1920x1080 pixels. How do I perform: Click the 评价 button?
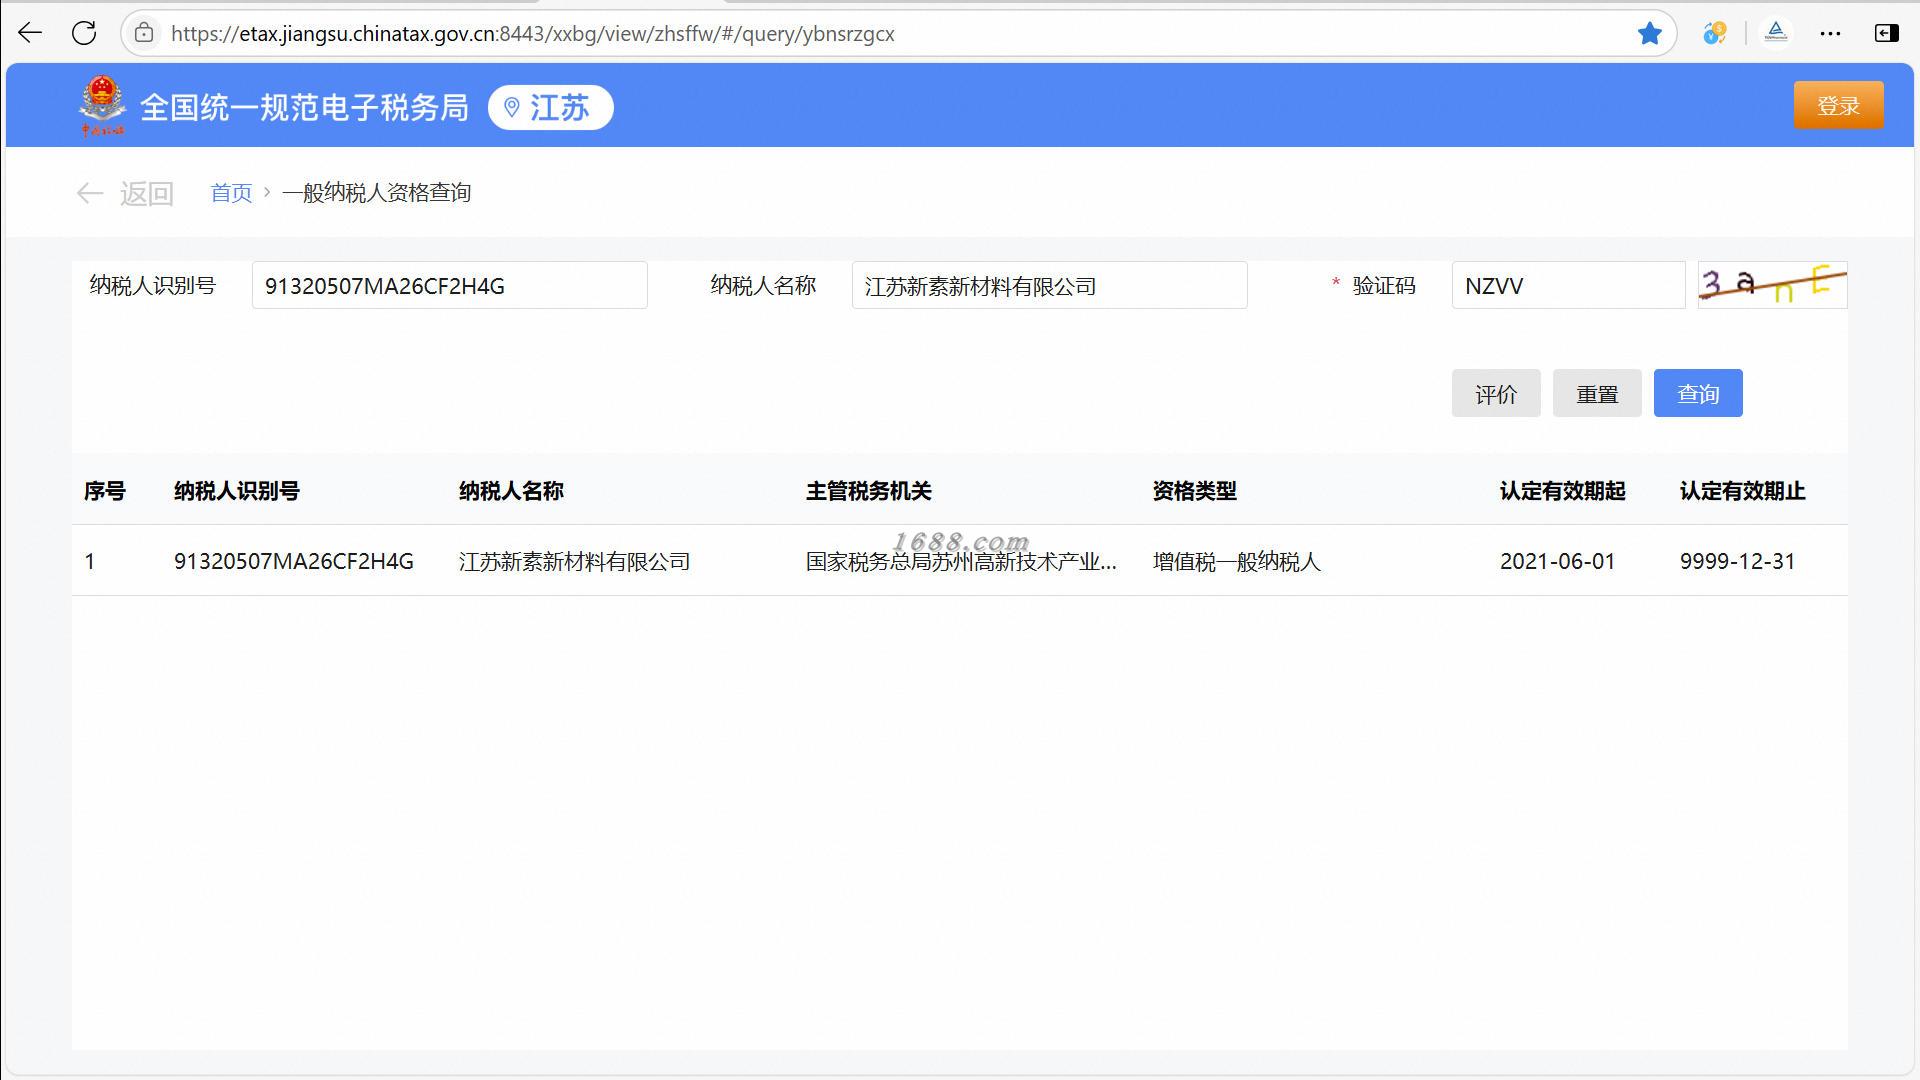1495,393
